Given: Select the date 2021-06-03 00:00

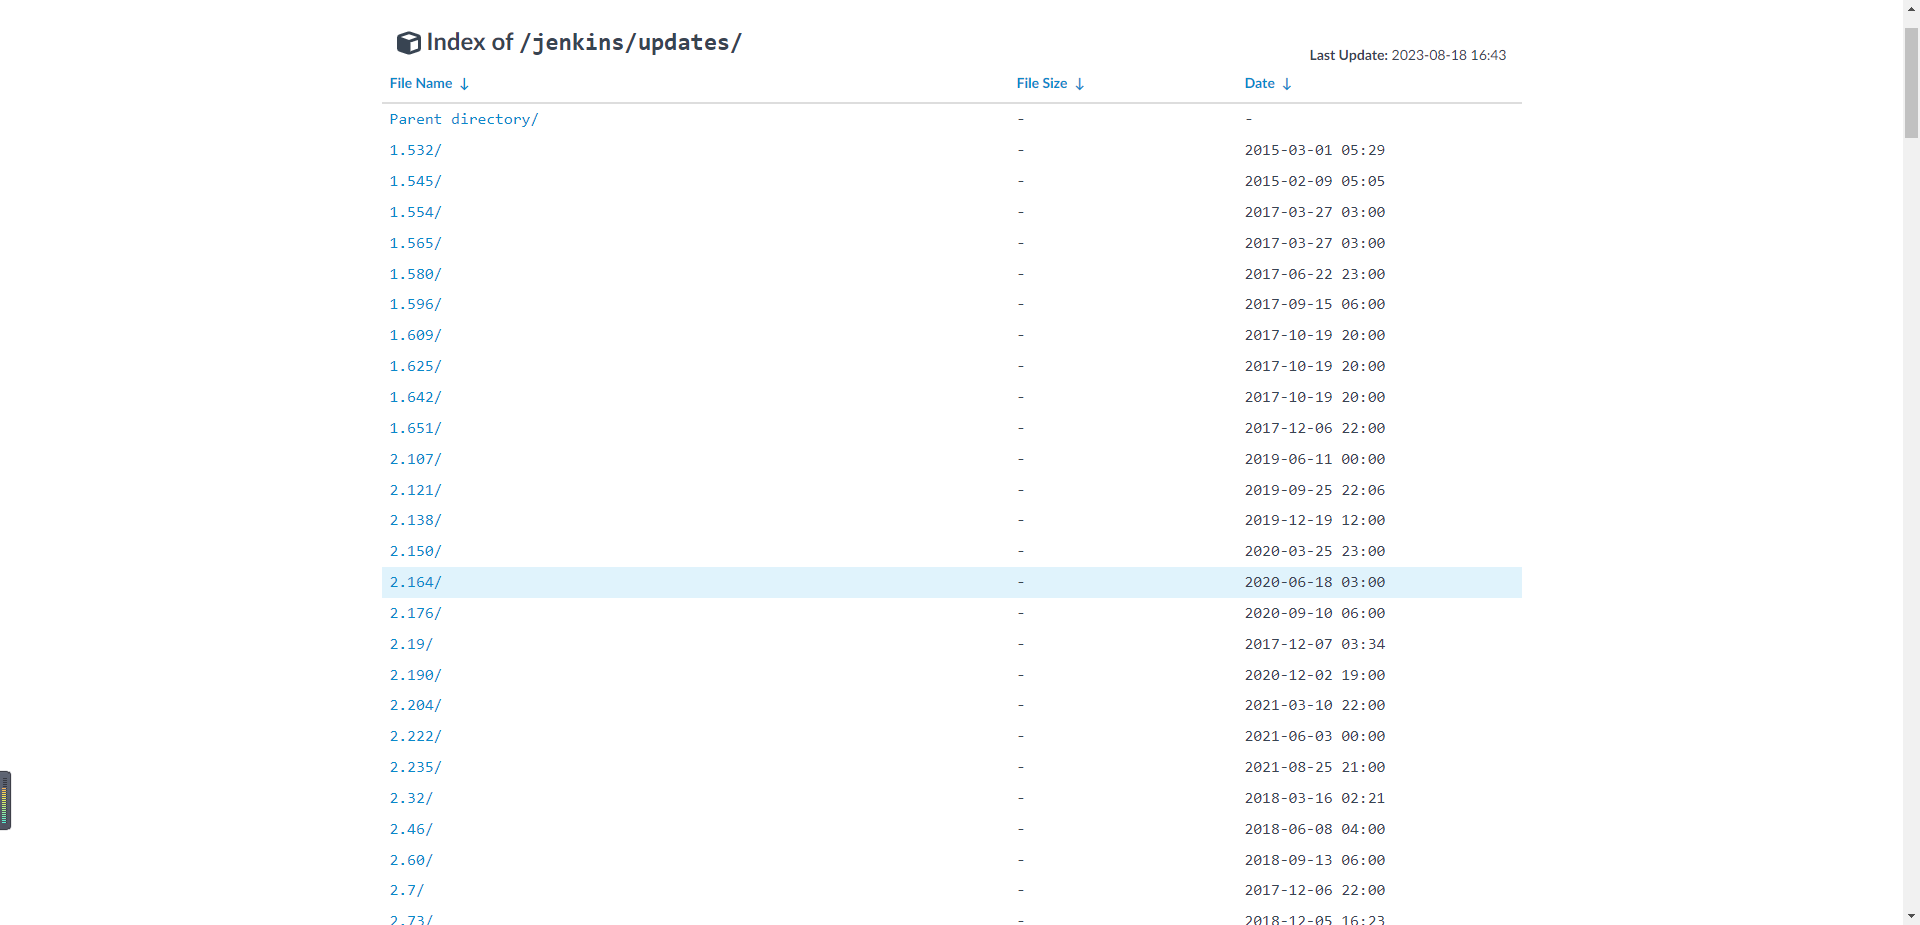Looking at the screenshot, I should (1315, 736).
